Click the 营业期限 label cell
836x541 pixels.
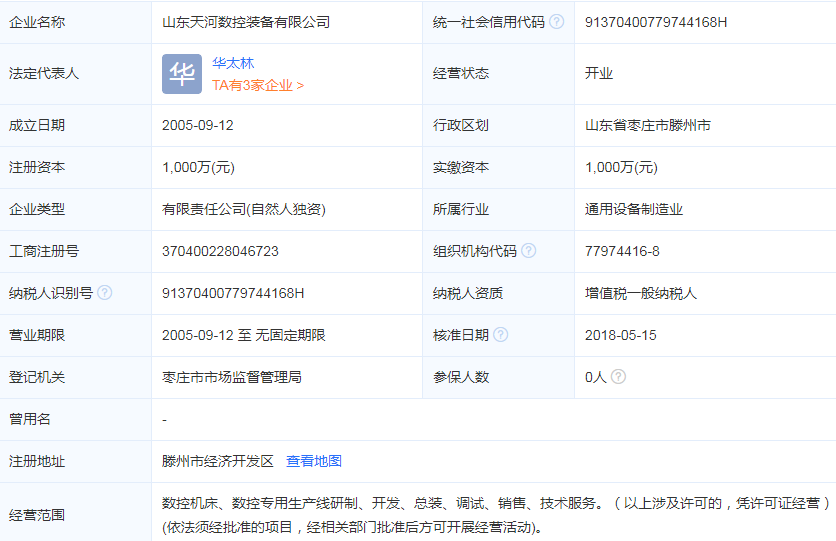76,335
